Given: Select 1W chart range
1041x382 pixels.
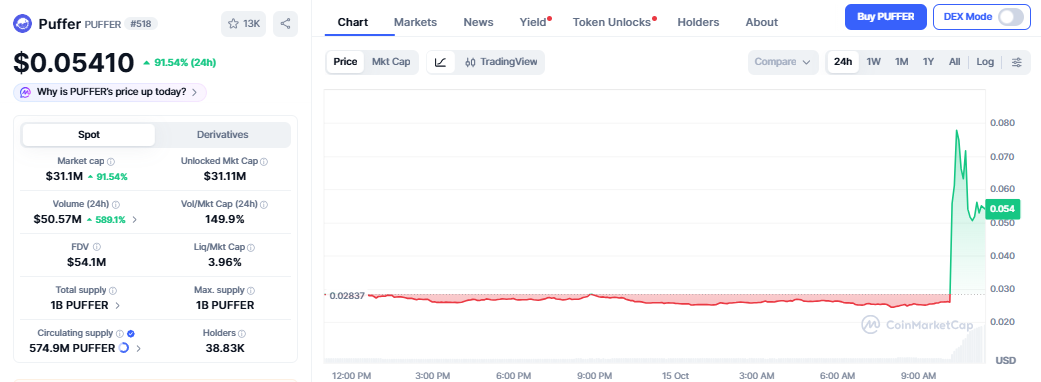Looking at the screenshot, I should pyautogui.click(x=874, y=62).
